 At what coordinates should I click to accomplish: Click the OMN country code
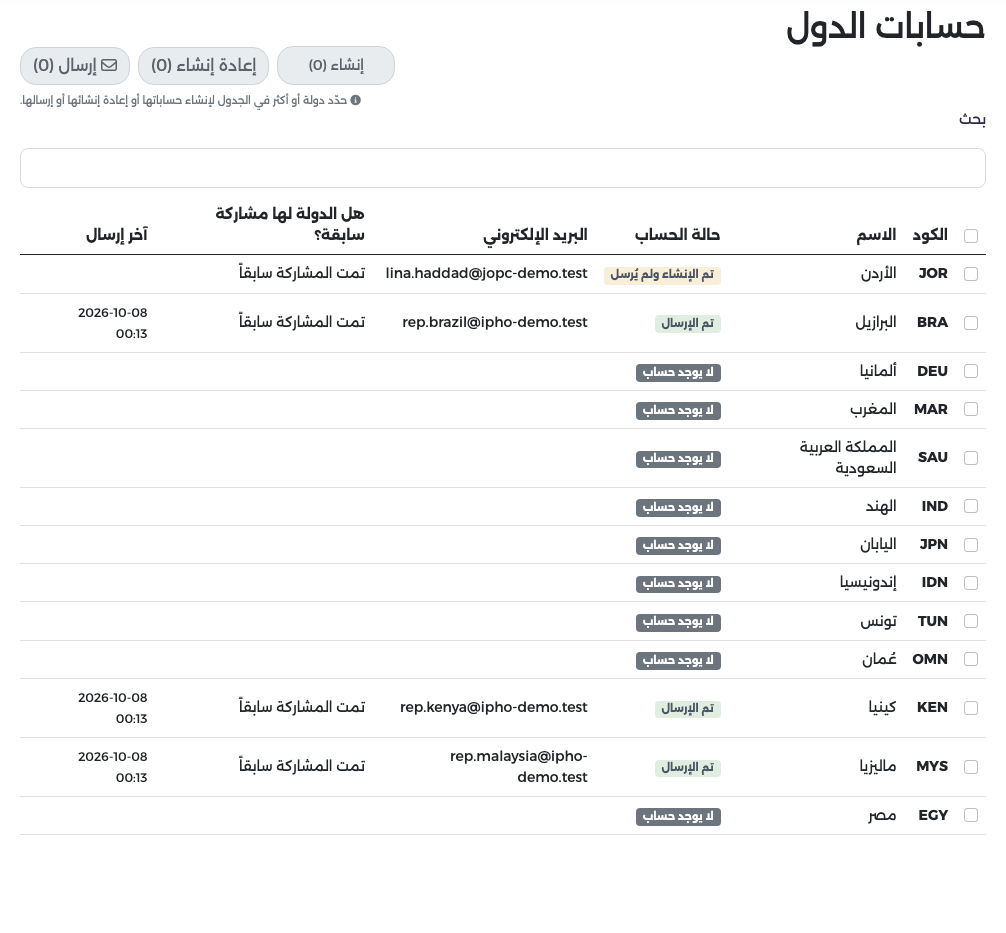930,659
